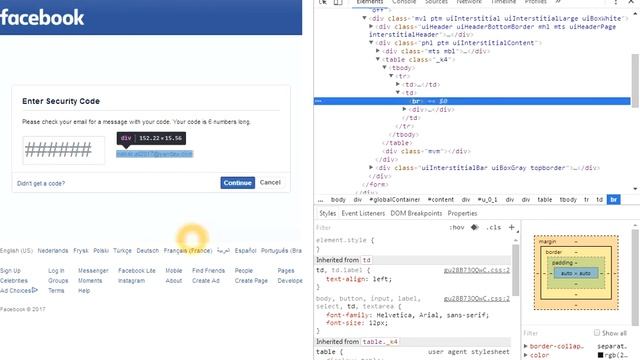Click the text-align: left declaration
The image size is (640, 360).
click(x=359, y=279)
